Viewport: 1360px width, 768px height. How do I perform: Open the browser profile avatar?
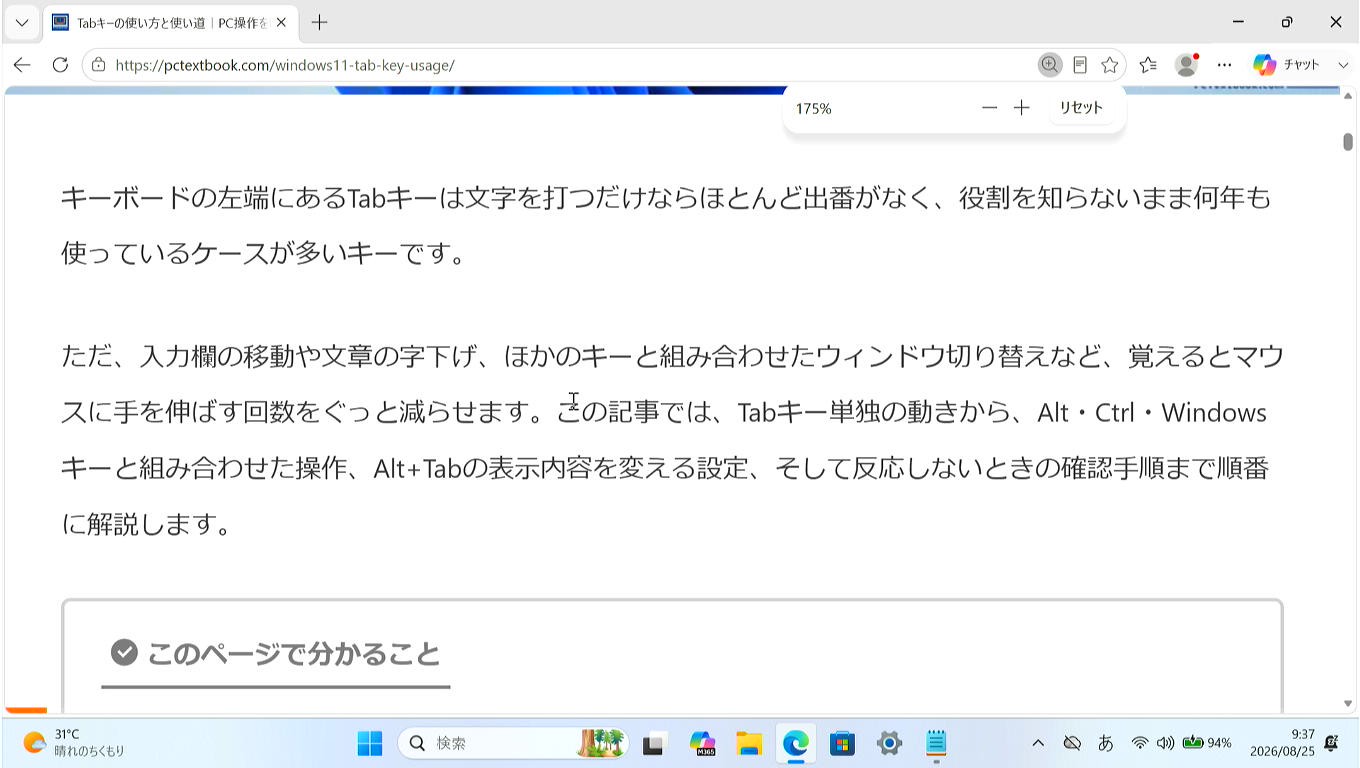pos(1187,65)
